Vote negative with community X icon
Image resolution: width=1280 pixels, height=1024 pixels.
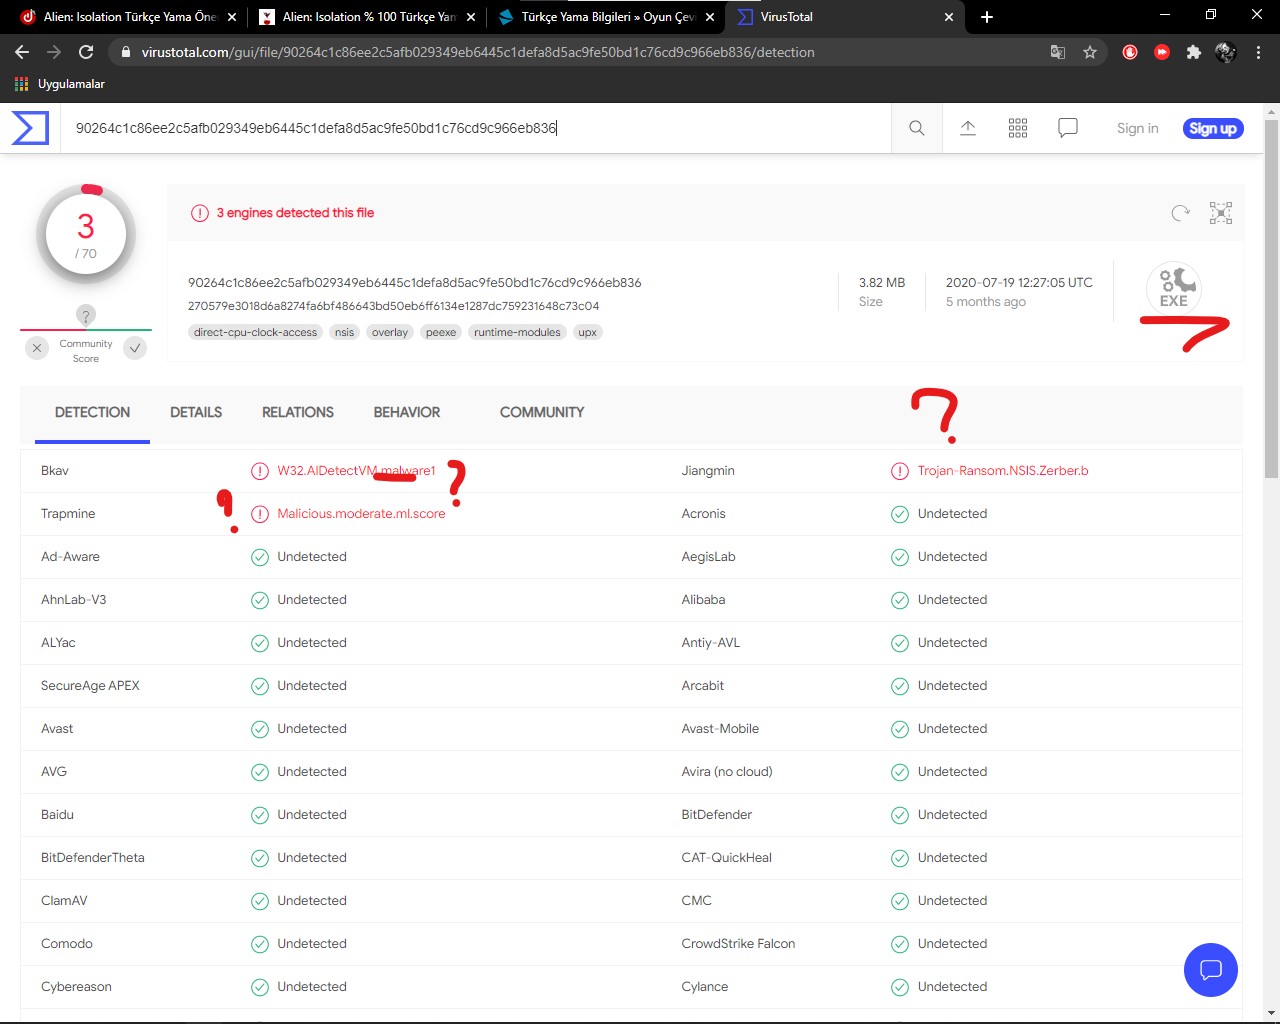click(37, 348)
